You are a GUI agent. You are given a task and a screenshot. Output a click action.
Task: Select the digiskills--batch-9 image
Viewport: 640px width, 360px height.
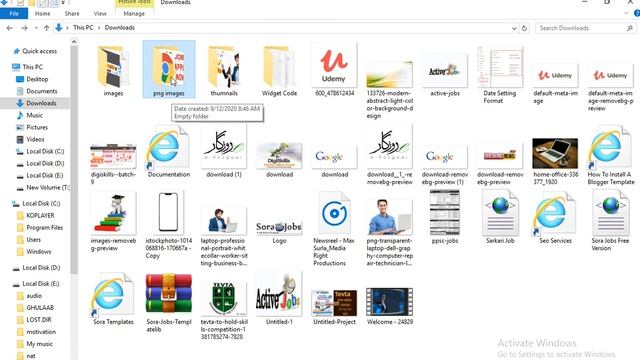[113, 164]
